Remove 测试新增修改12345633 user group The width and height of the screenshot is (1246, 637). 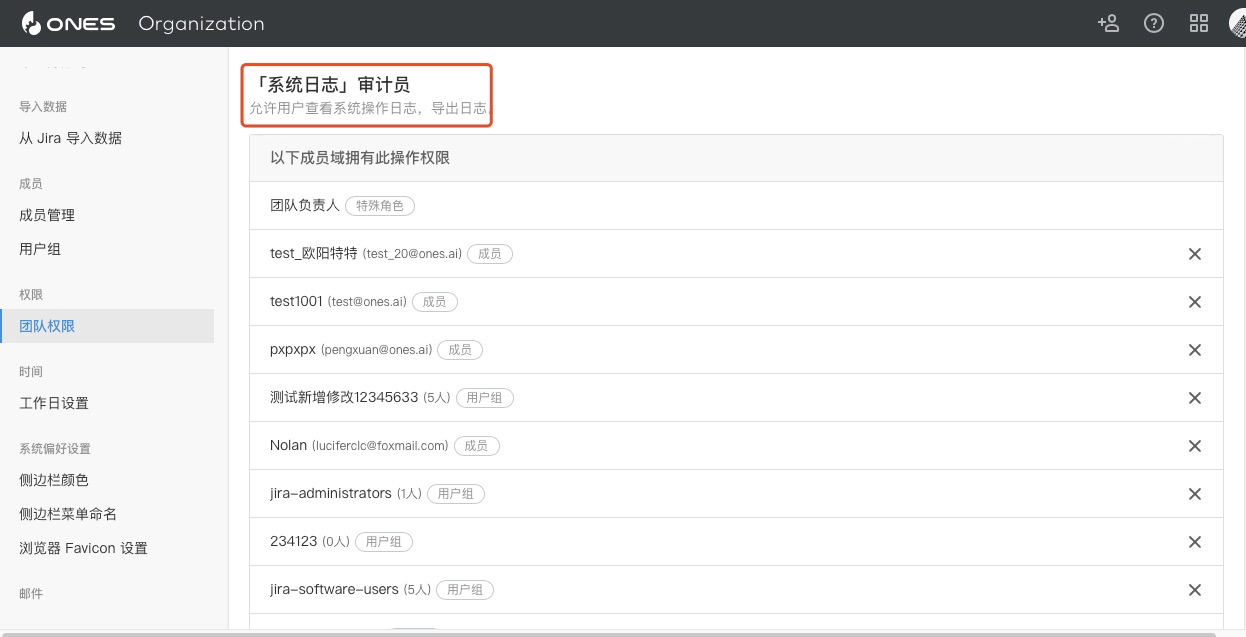[1194, 398]
